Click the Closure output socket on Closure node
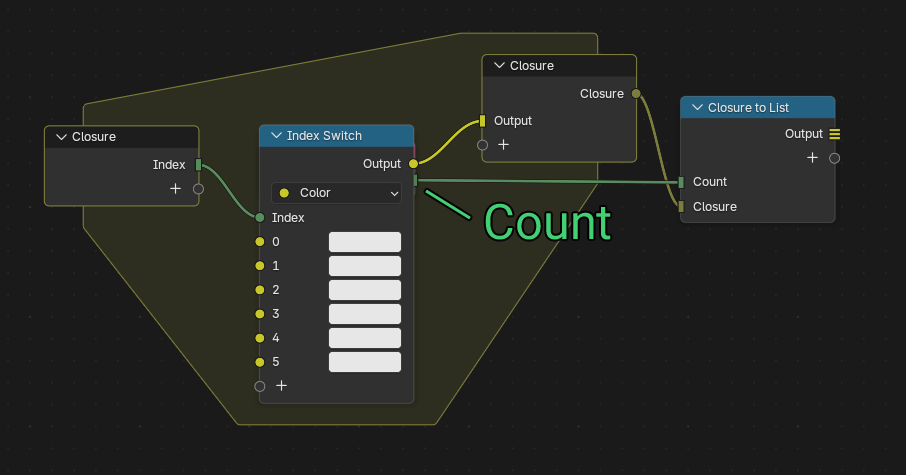The width and height of the screenshot is (906, 475). point(636,94)
